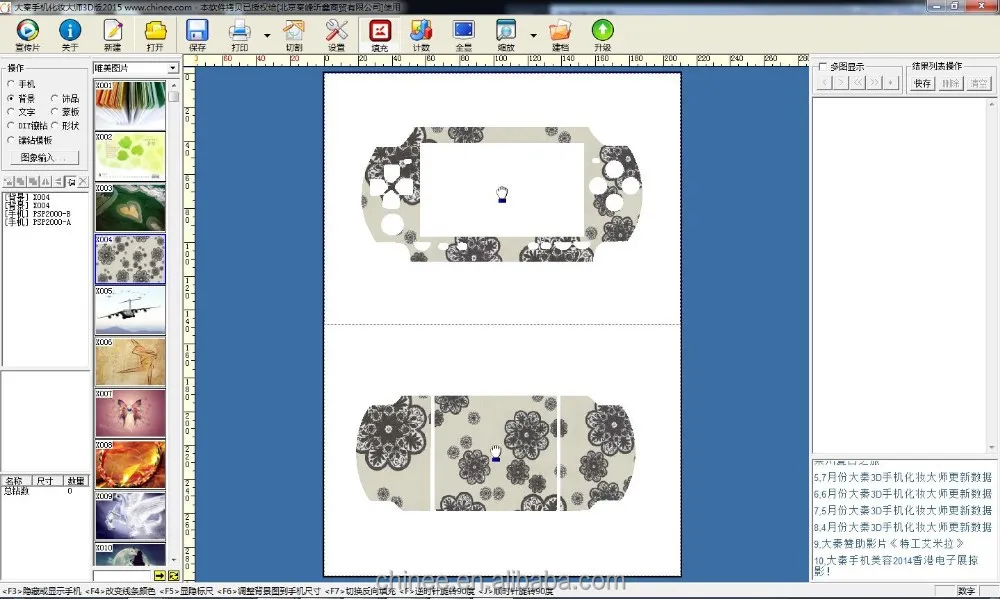Create a new project with 新建

(x=112, y=31)
